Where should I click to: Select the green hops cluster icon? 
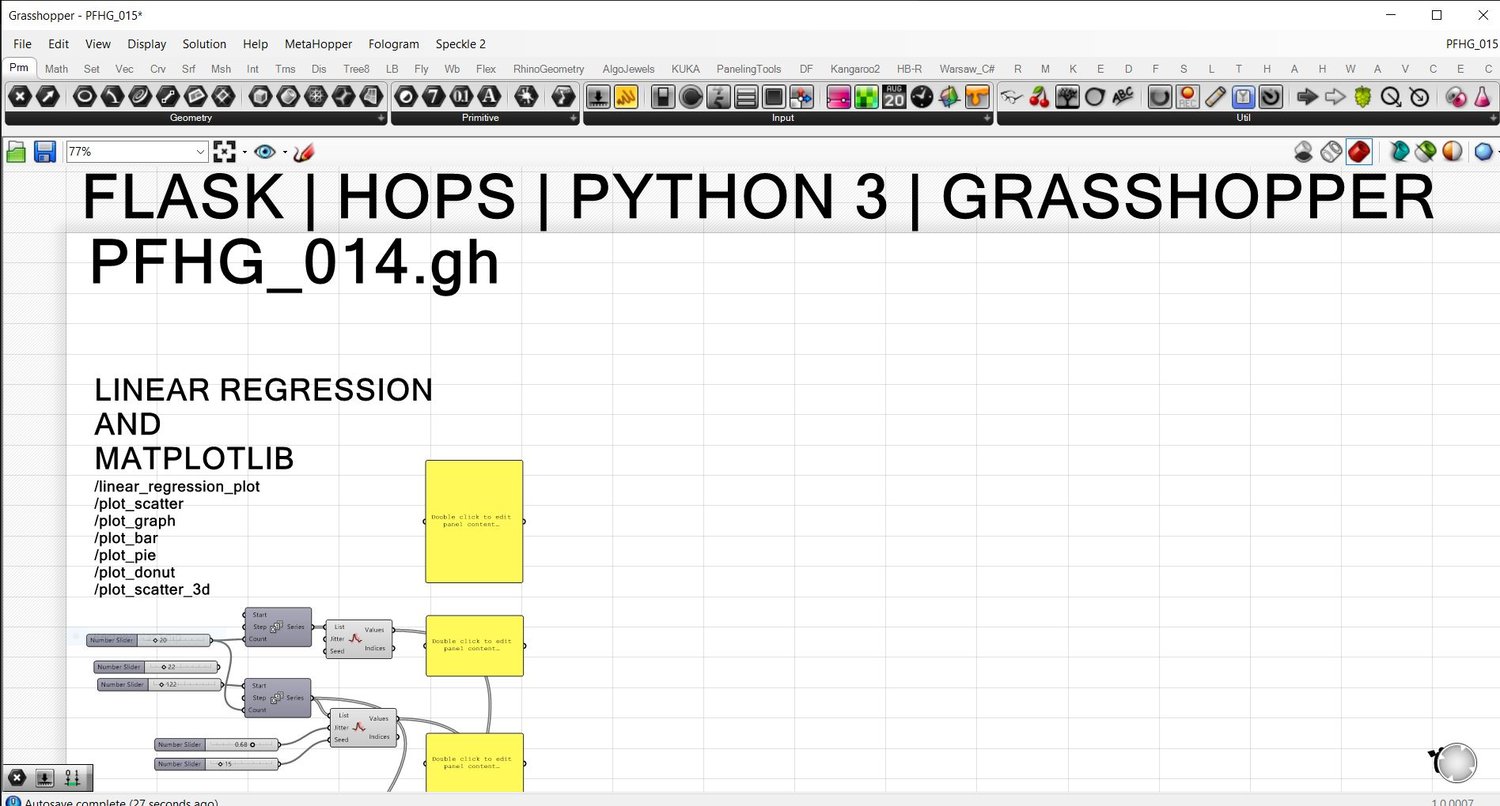click(x=1362, y=97)
